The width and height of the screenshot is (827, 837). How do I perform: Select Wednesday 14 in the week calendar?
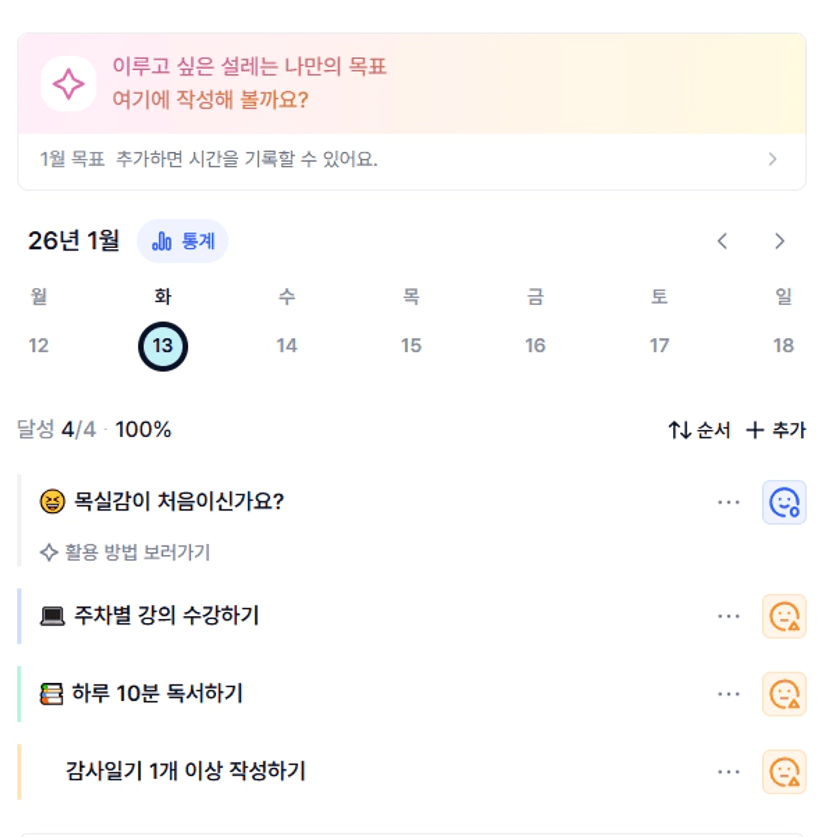click(287, 346)
